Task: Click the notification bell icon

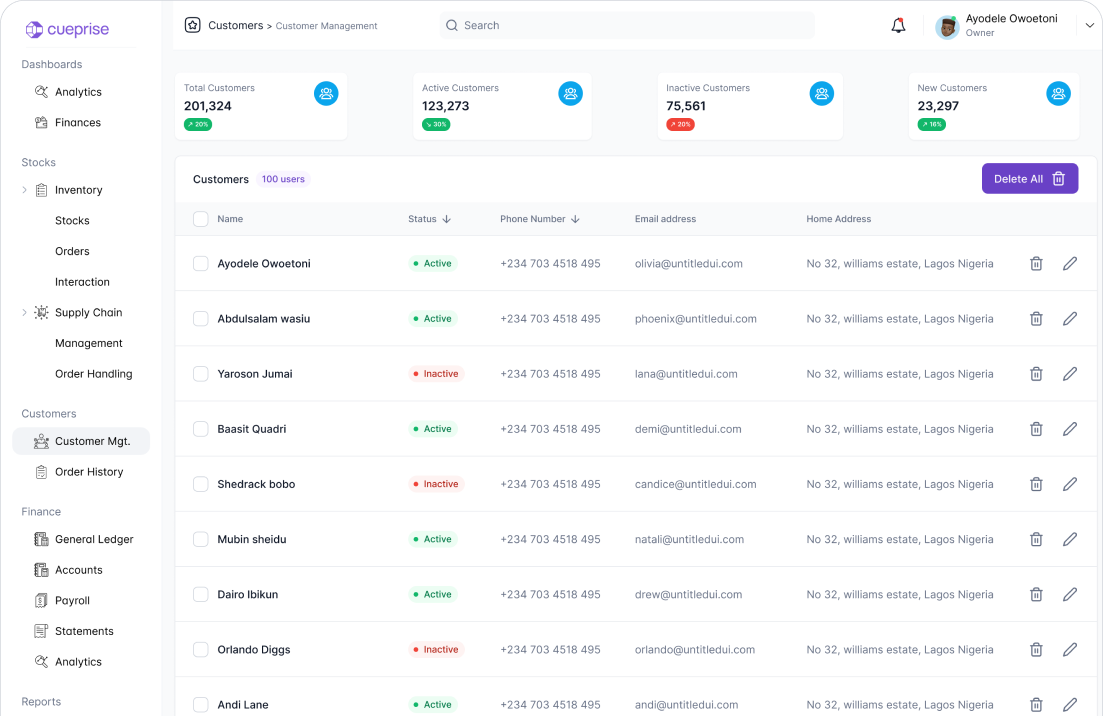Action: coord(898,26)
